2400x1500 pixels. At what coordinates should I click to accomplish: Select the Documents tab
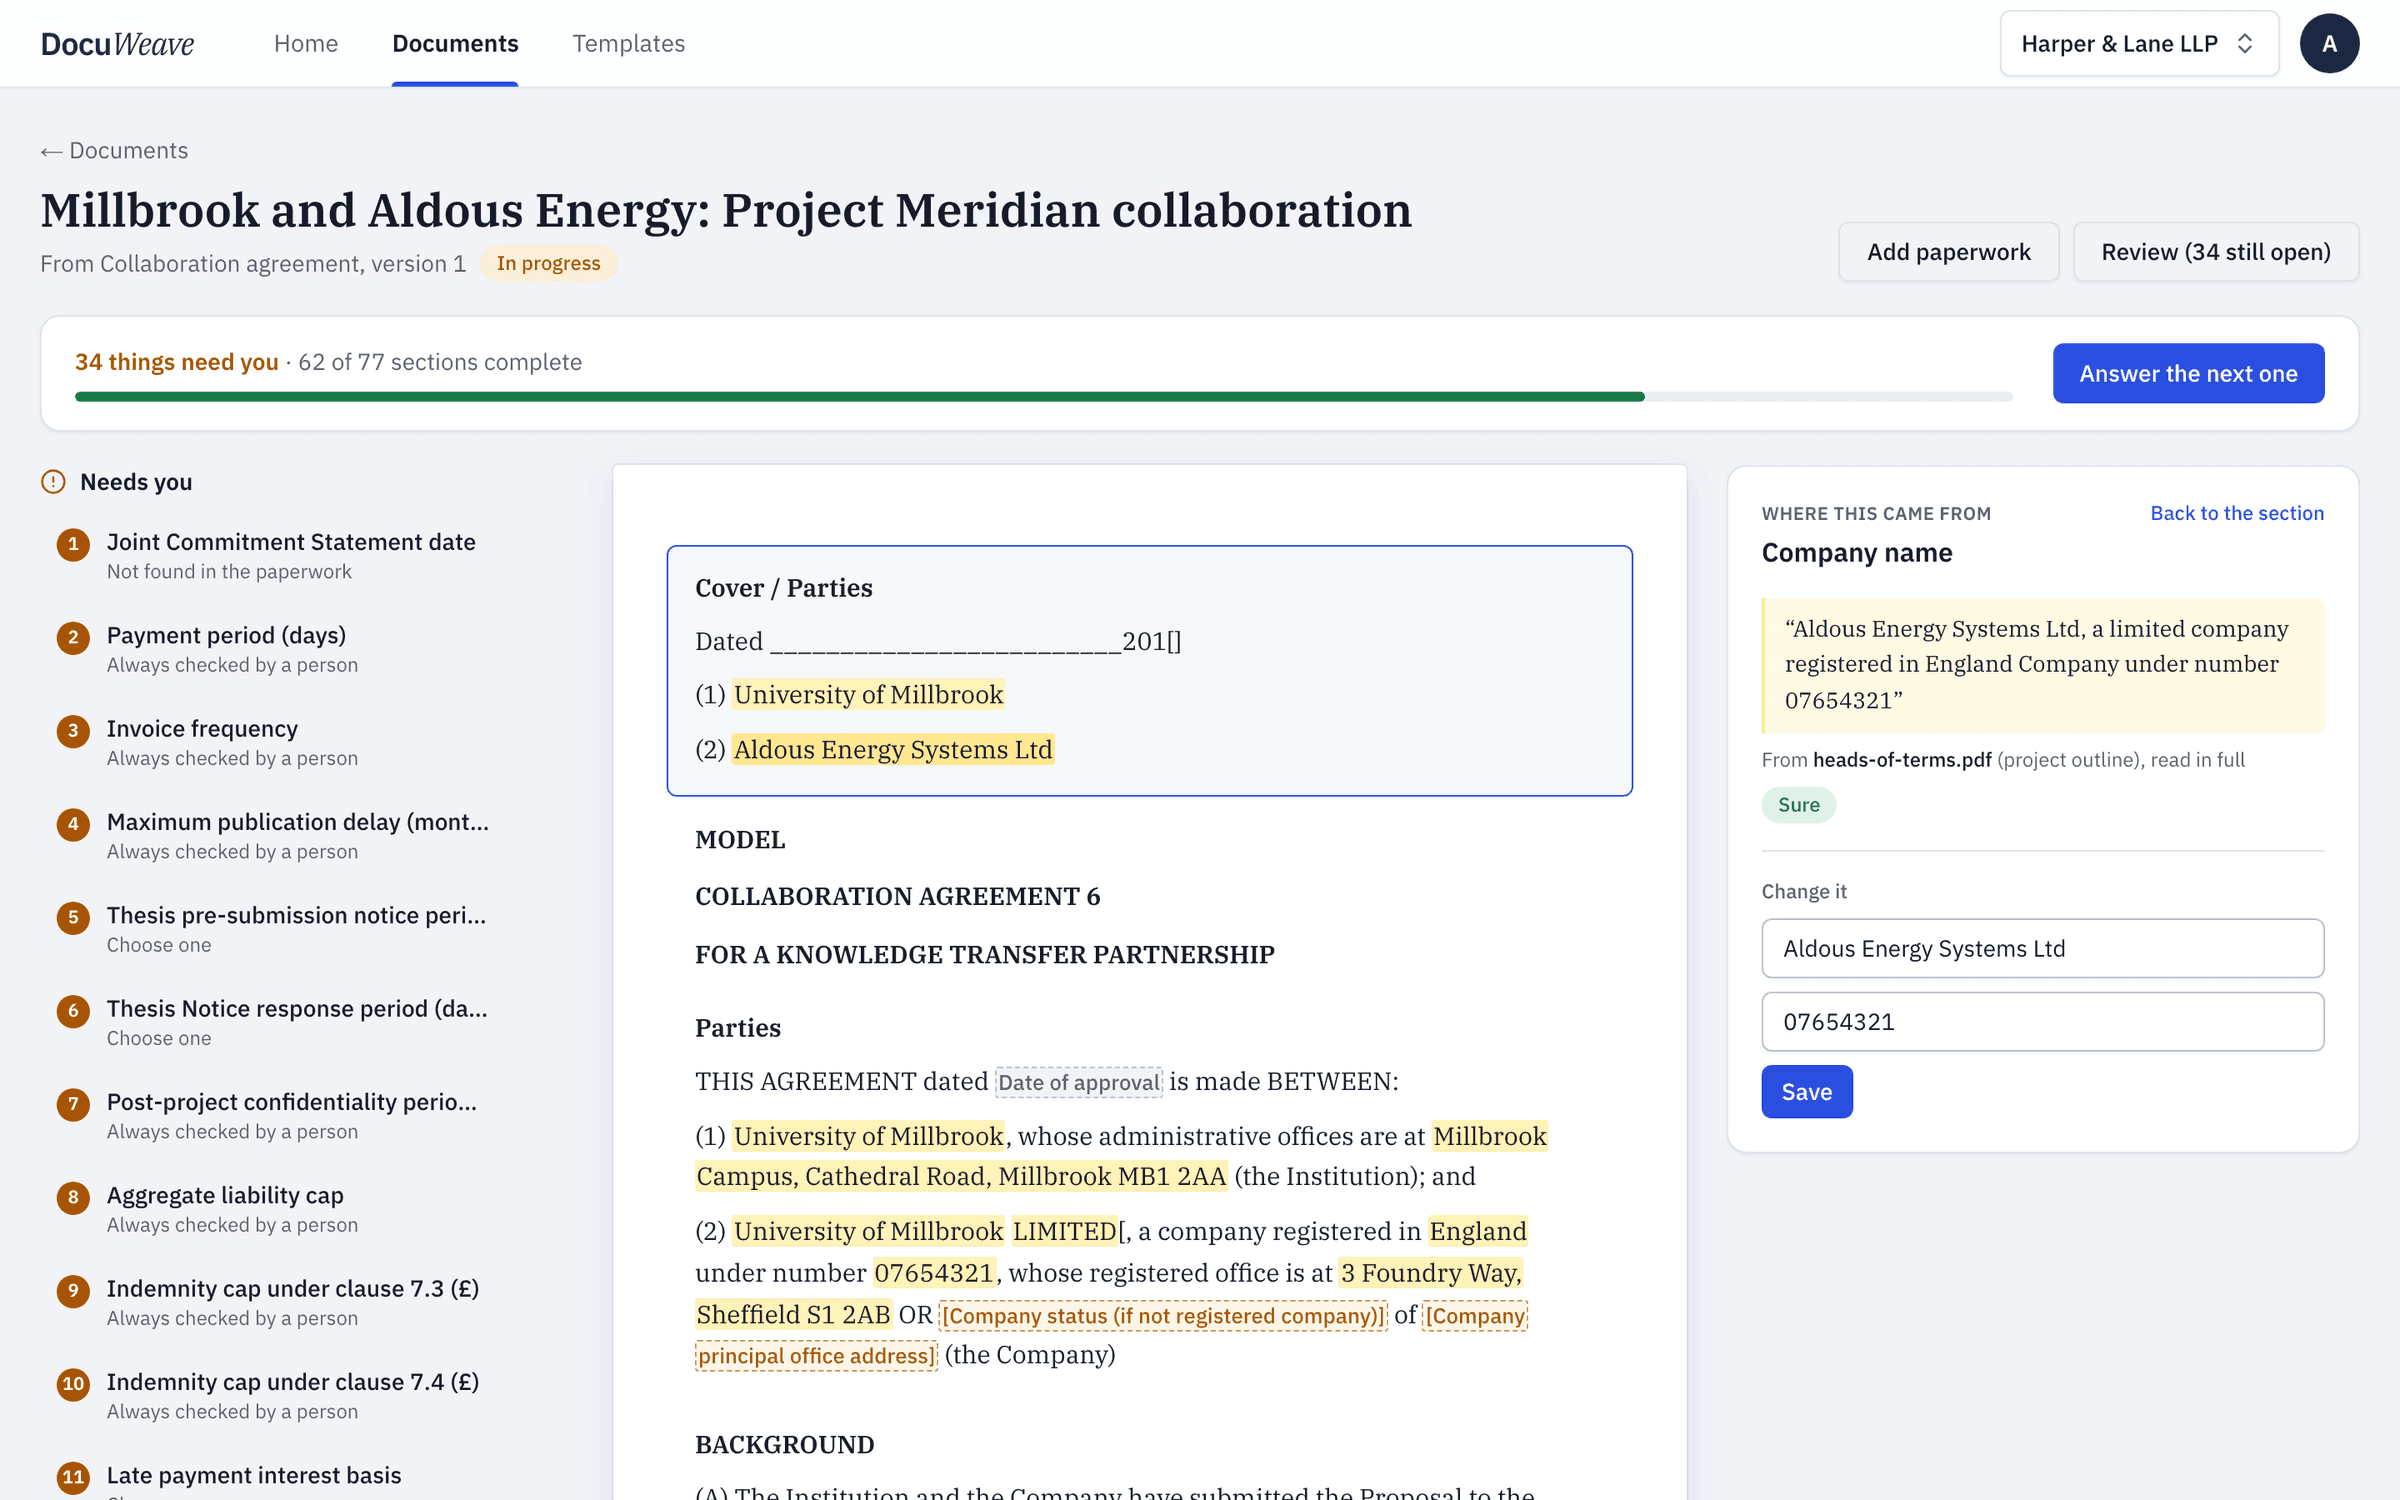[x=455, y=44]
